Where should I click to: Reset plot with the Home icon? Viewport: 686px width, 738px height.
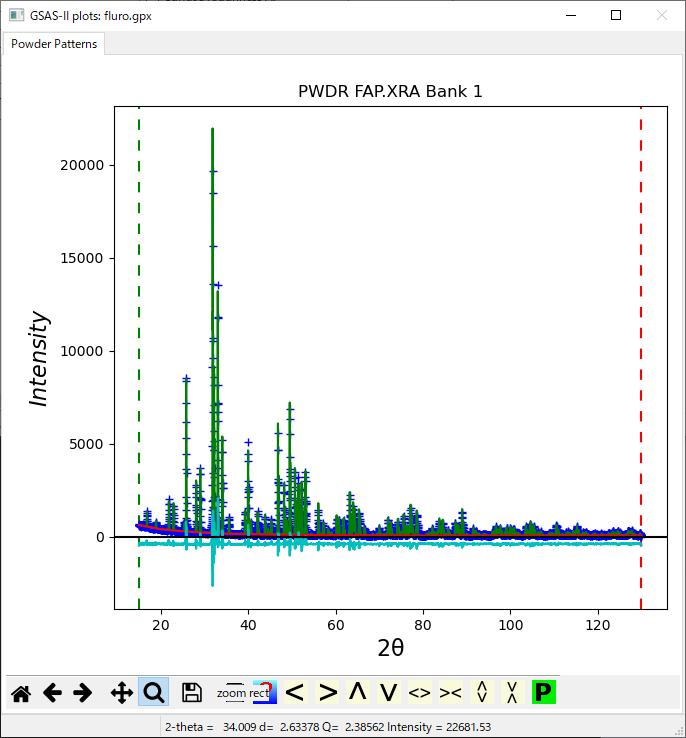coord(20,692)
